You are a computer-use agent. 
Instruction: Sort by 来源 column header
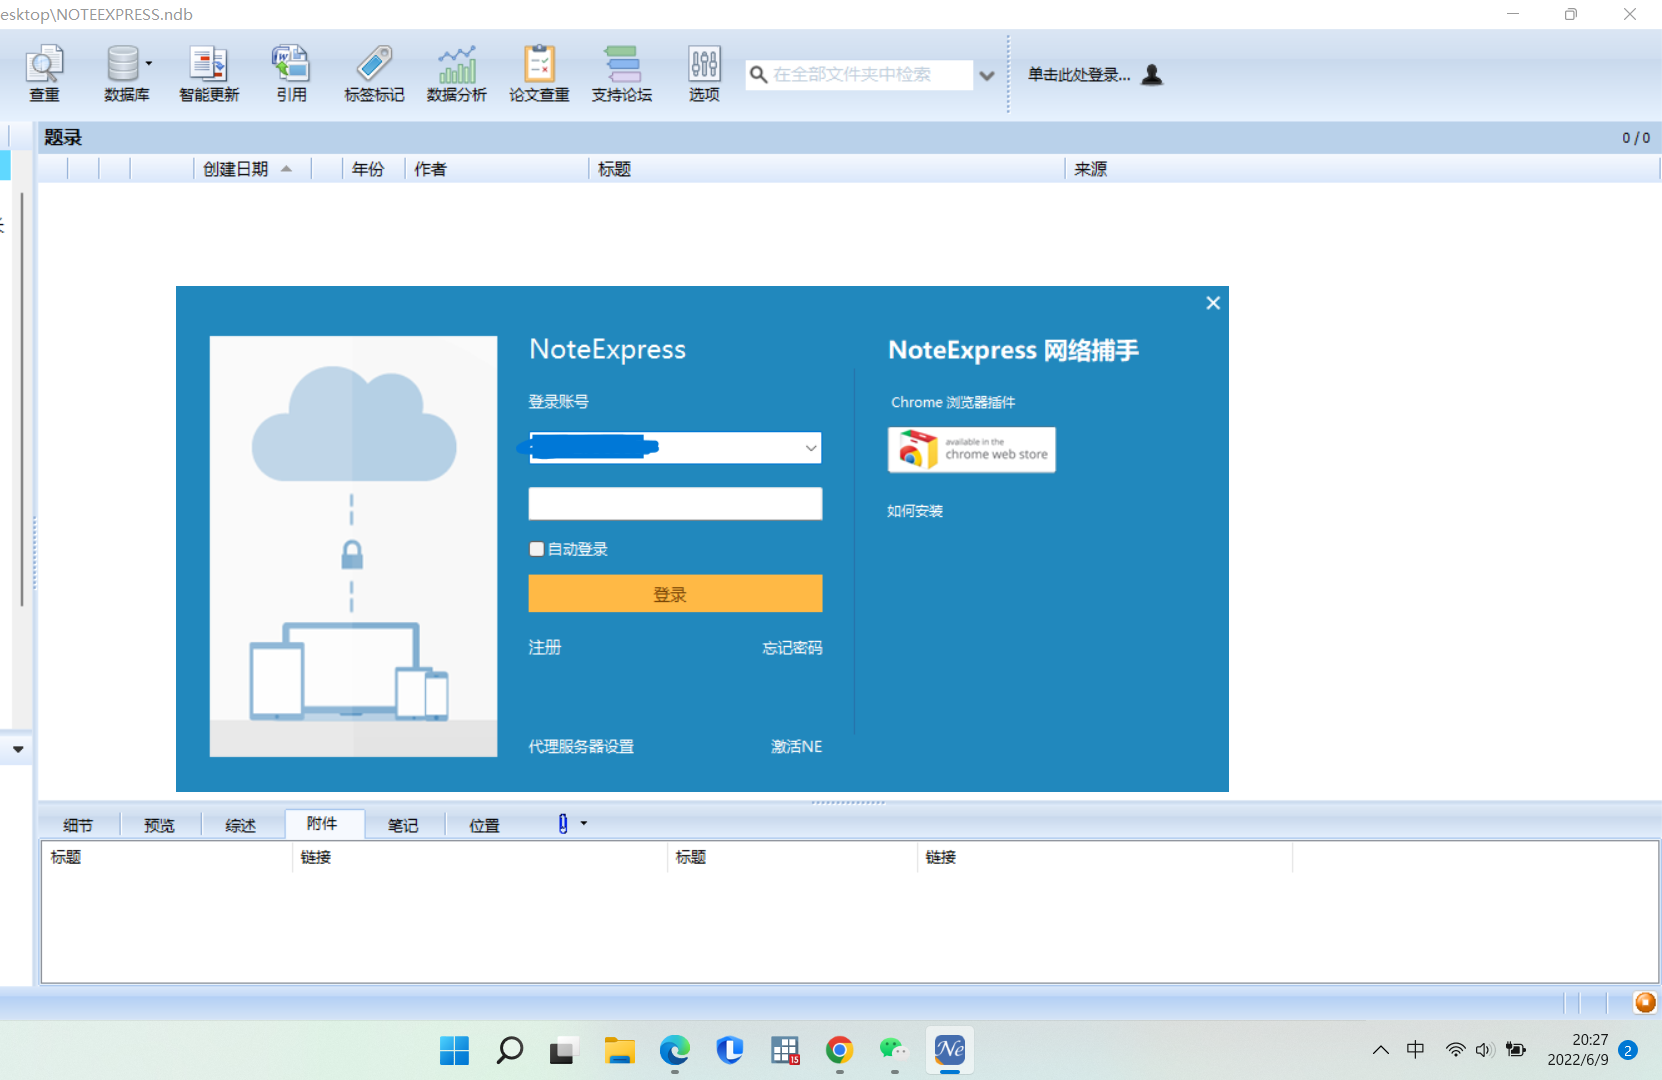[x=1360, y=169]
